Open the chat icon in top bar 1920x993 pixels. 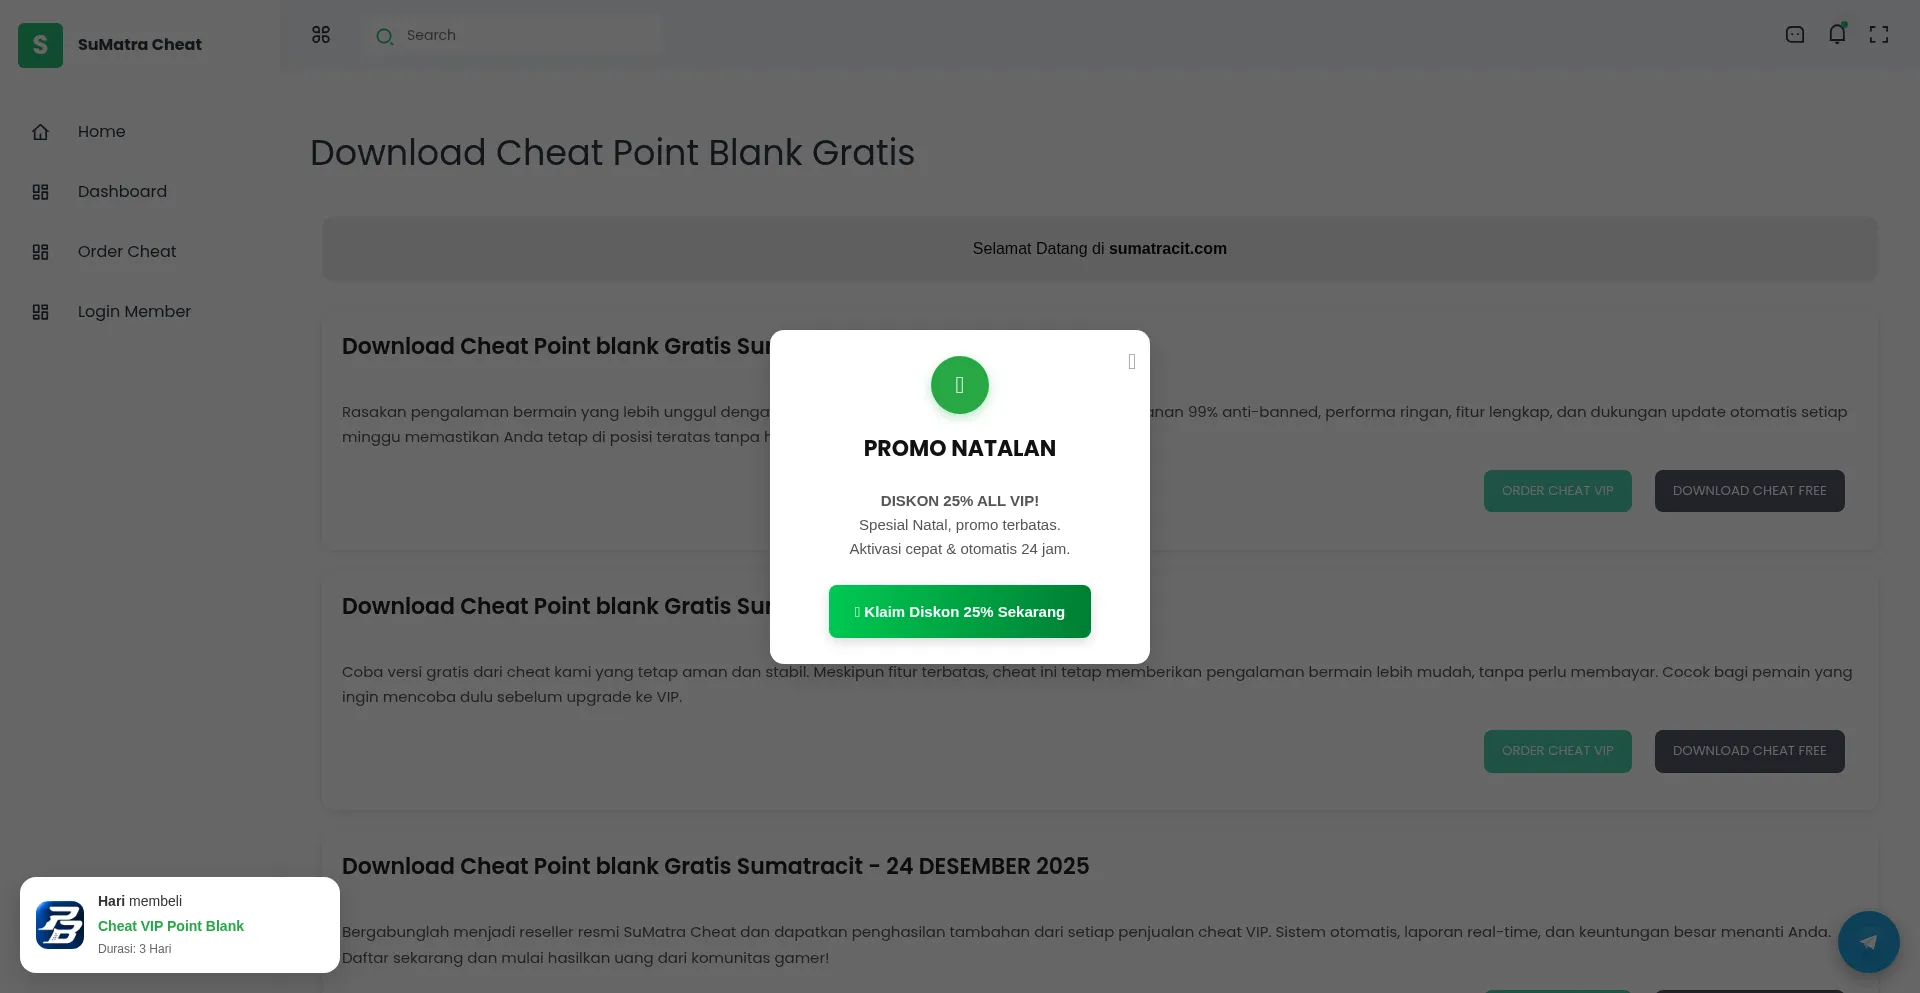[x=1795, y=35]
